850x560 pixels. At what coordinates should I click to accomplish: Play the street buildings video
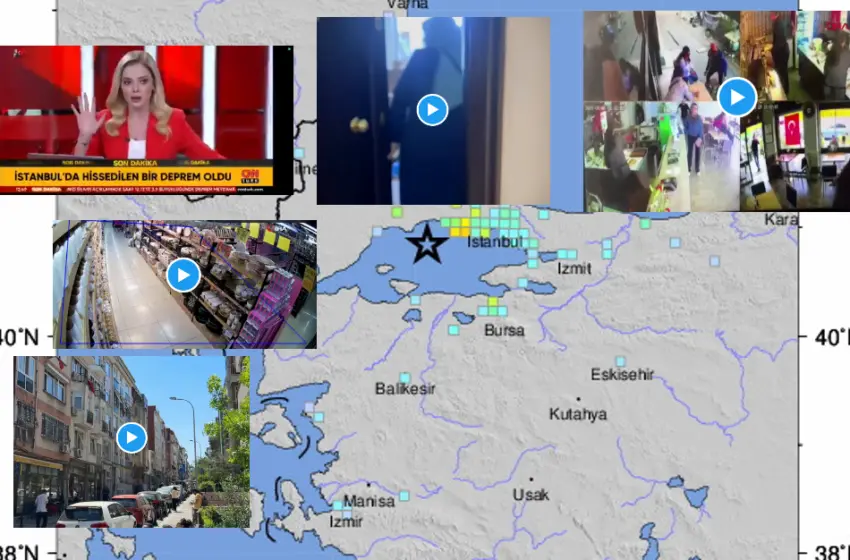(131, 437)
